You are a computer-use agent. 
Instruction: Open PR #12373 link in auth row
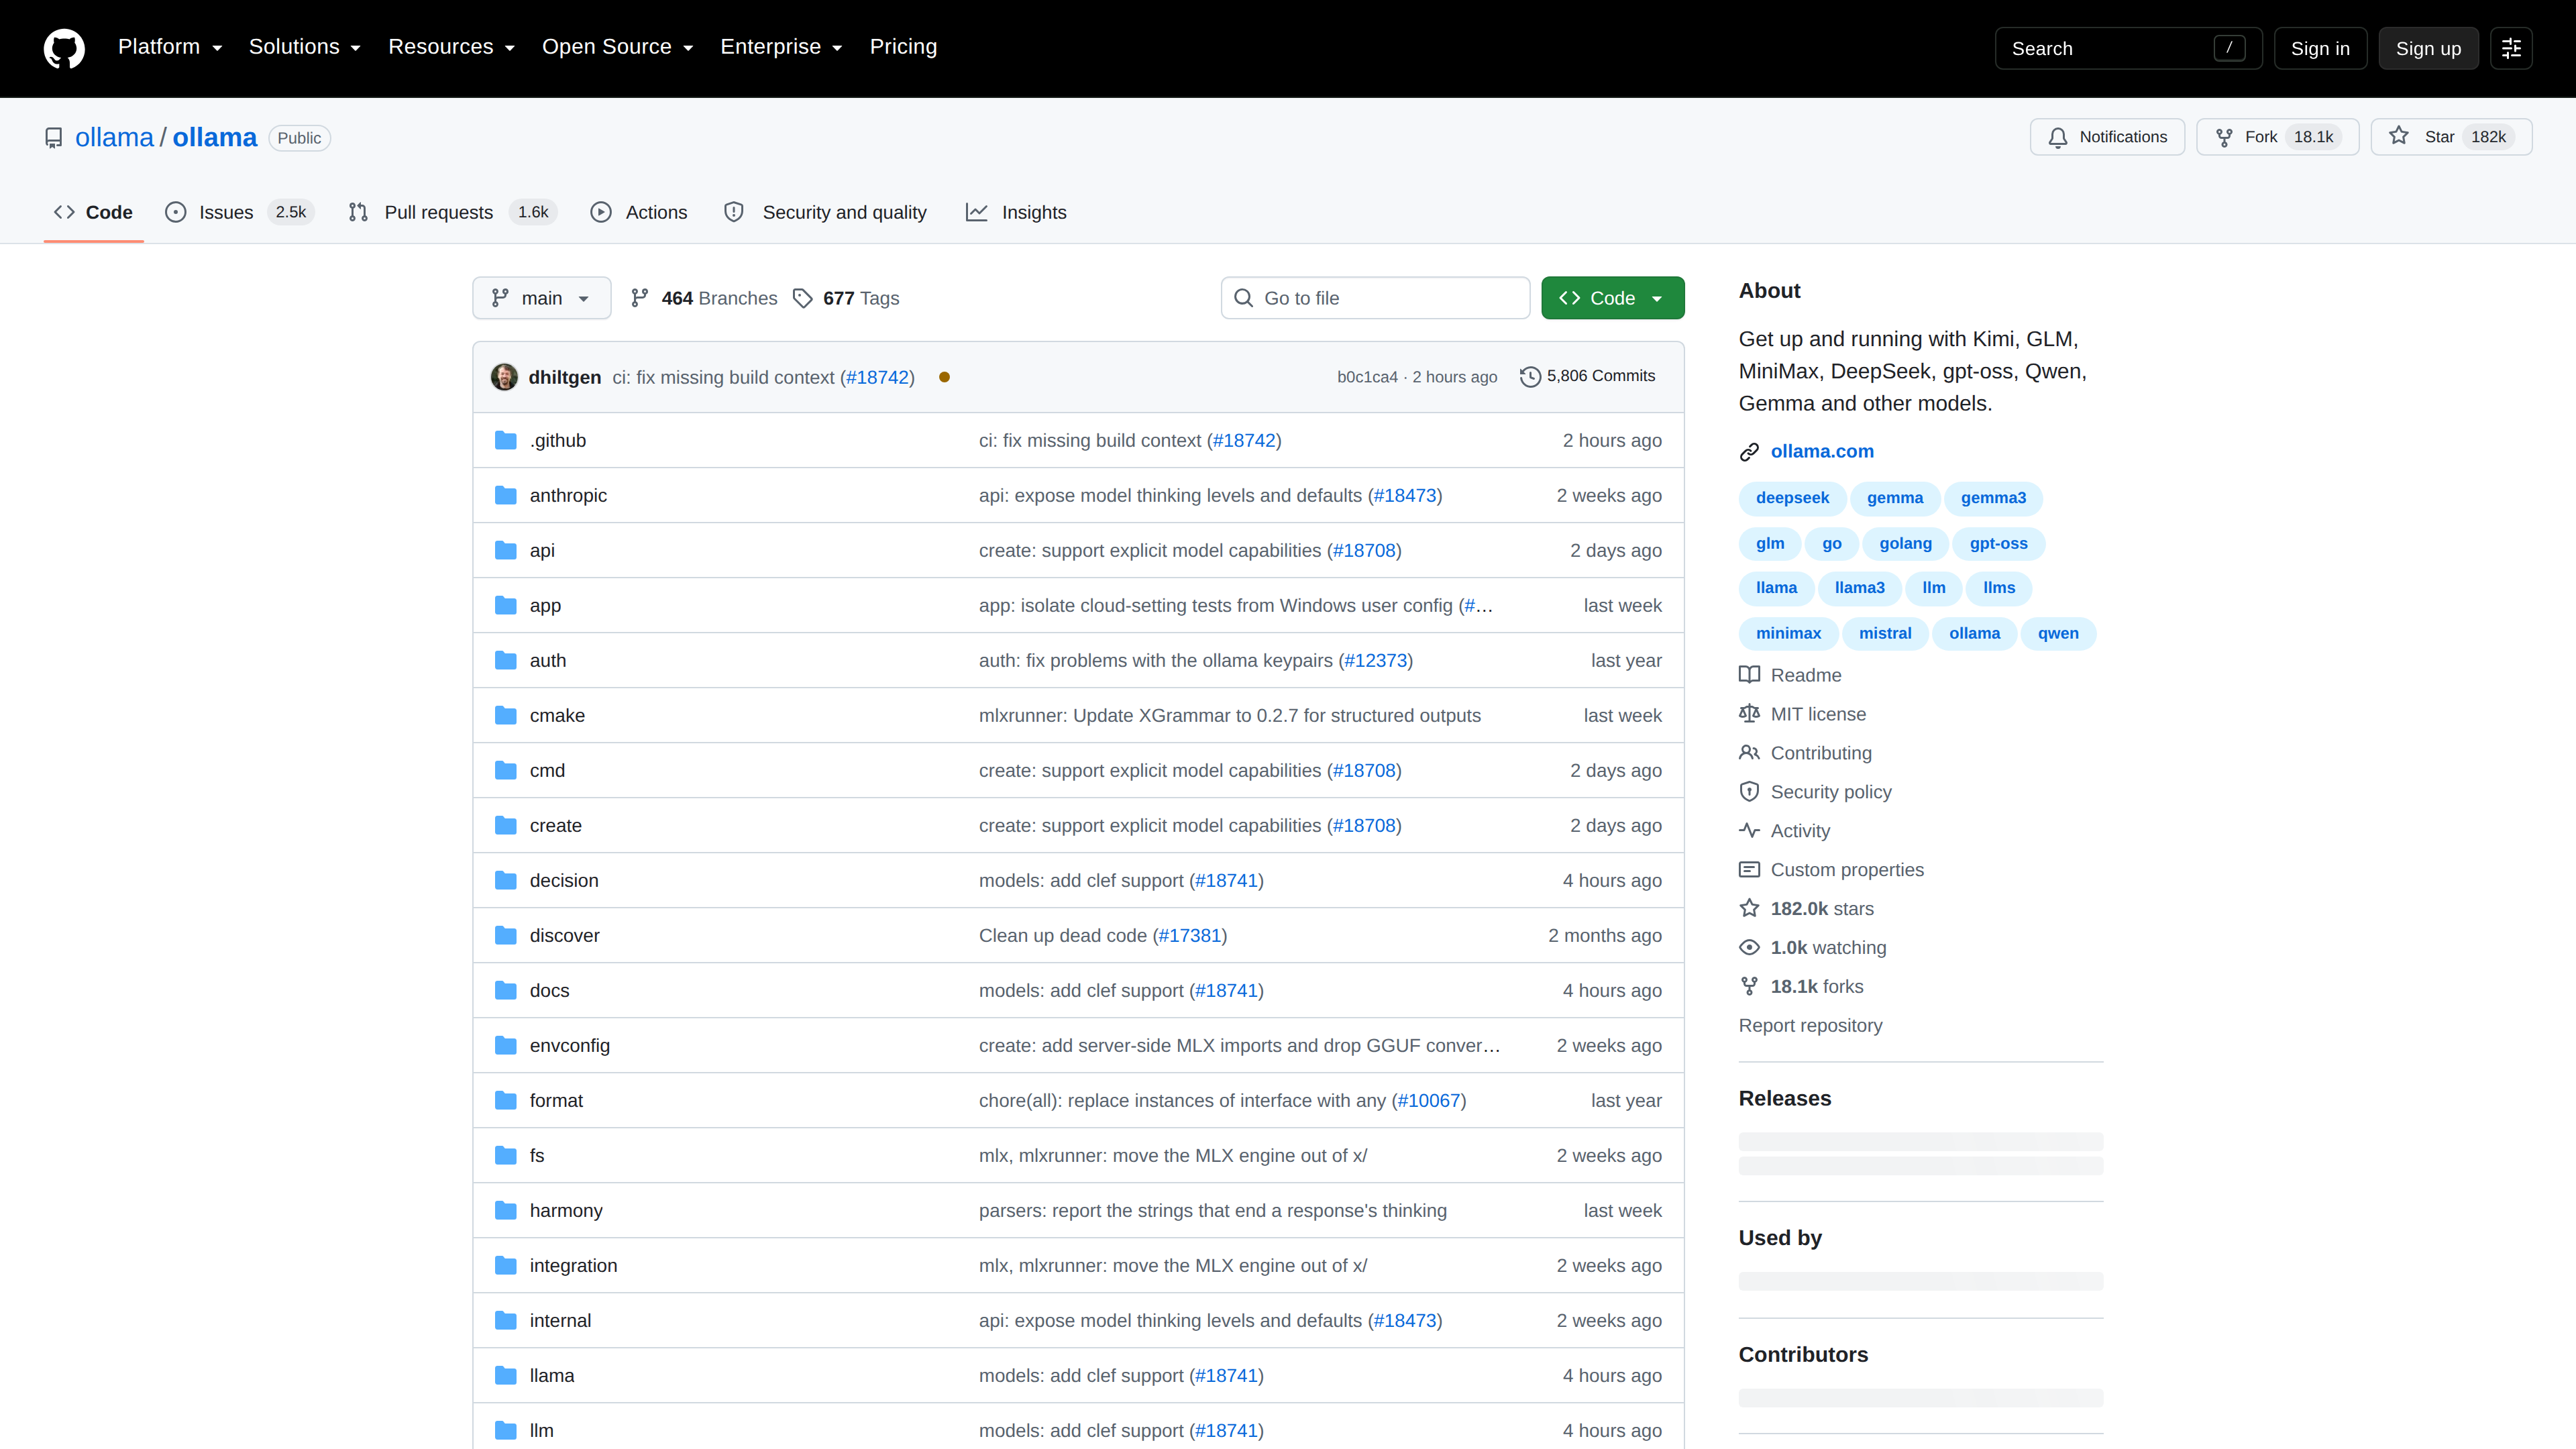coord(1375,661)
